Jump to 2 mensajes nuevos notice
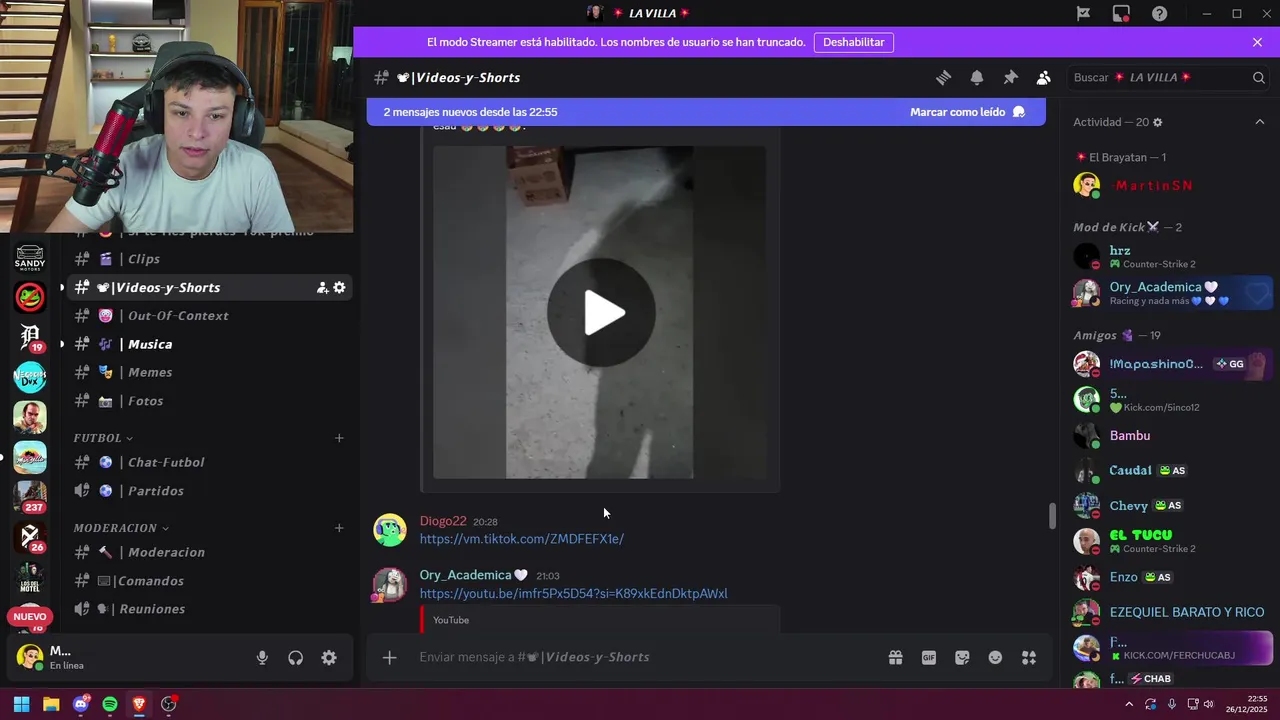The image size is (1280, 720). click(x=470, y=112)
